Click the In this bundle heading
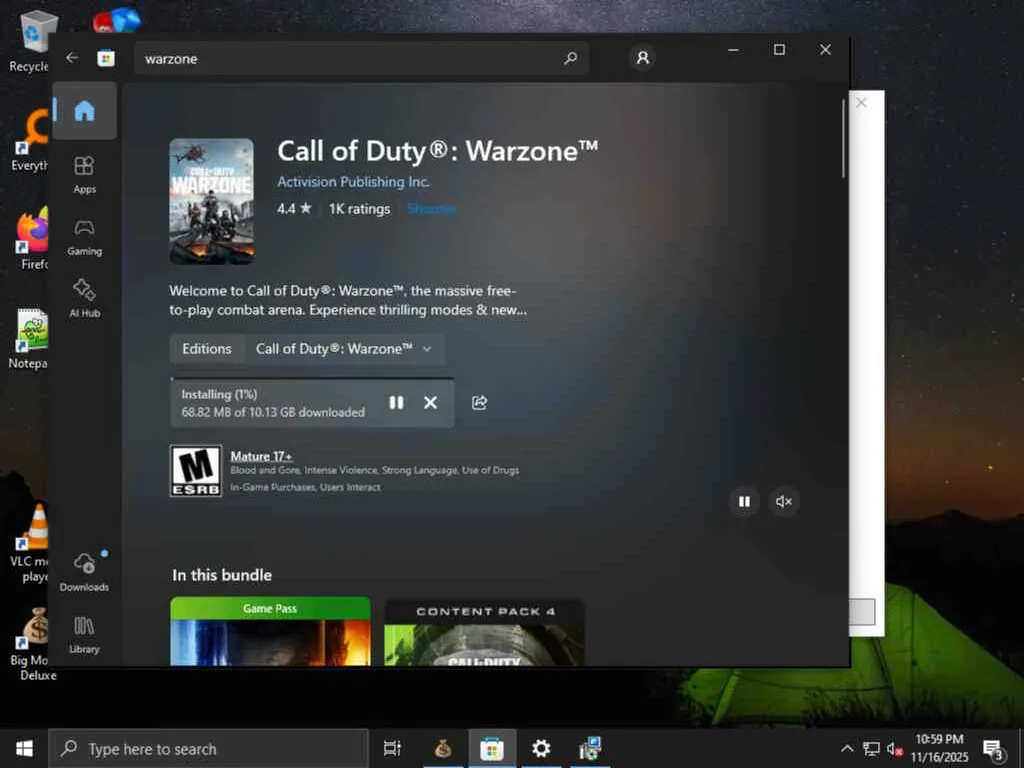Image resolution: width=1024 pixels, height=768 pixels. [x=222, y=575]
